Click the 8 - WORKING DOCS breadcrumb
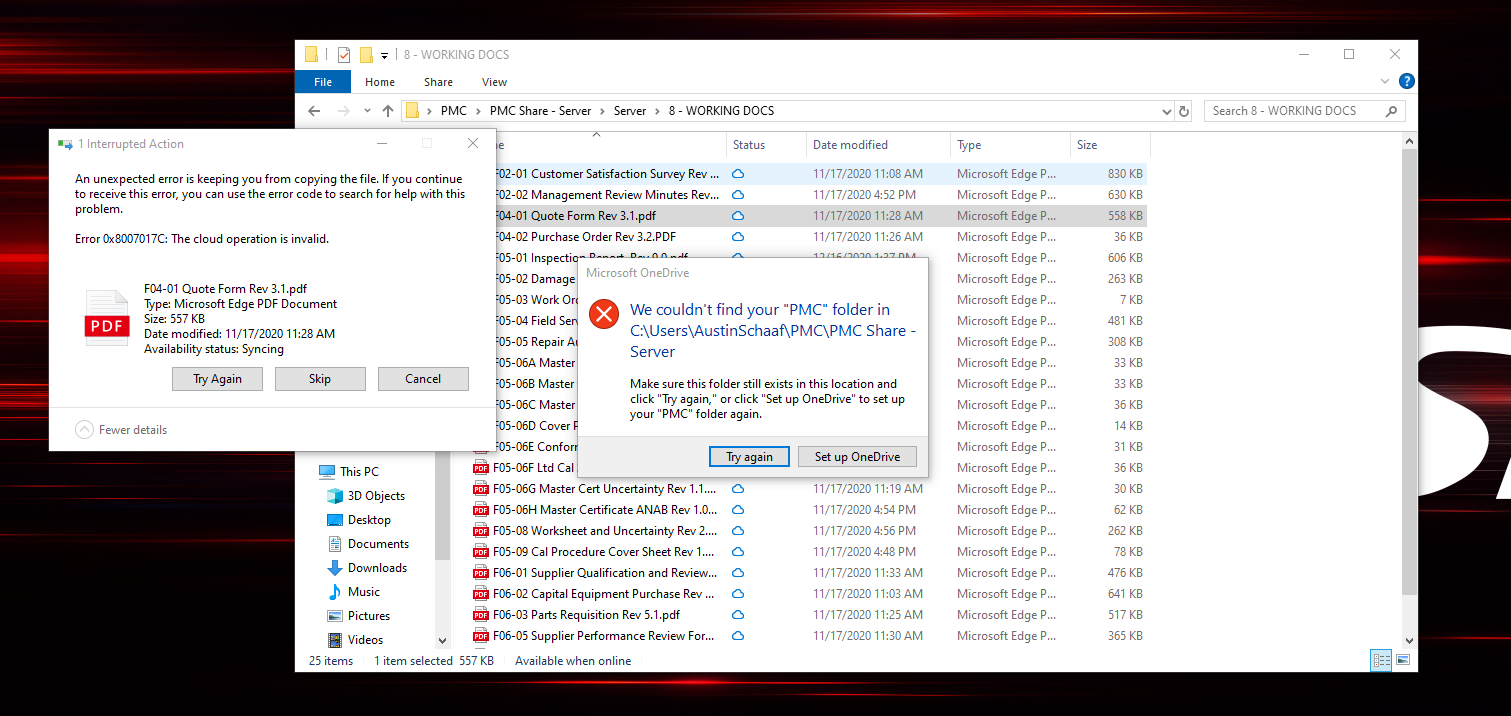Viewport: 1511px width, 716px height. 721,111
